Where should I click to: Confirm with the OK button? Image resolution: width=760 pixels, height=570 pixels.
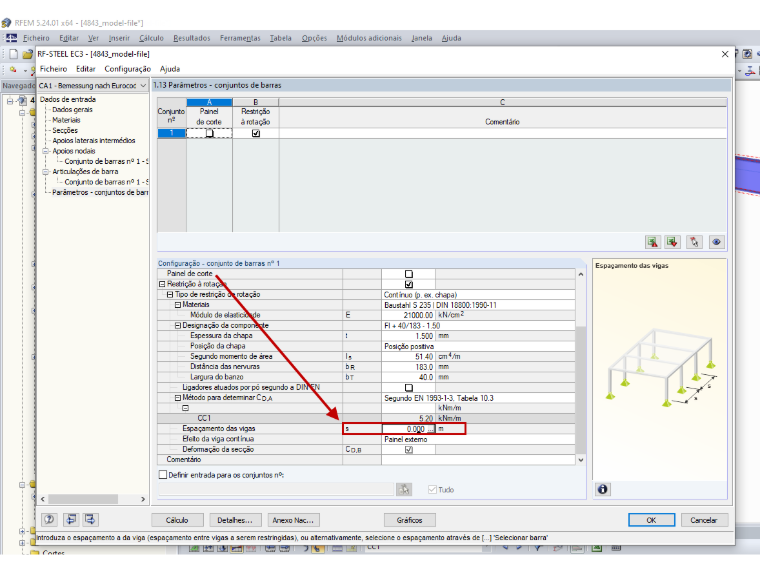click(651, 520)
